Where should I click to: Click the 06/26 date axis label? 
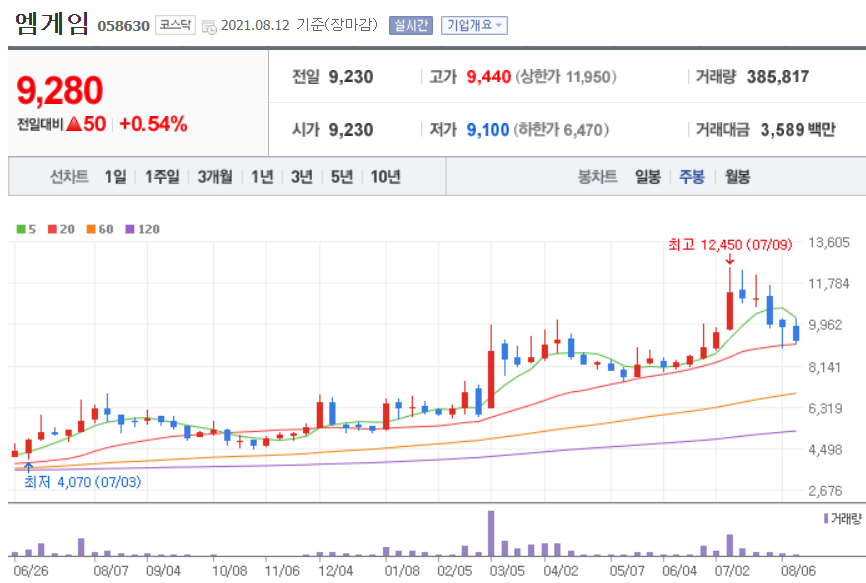(30, 570)
